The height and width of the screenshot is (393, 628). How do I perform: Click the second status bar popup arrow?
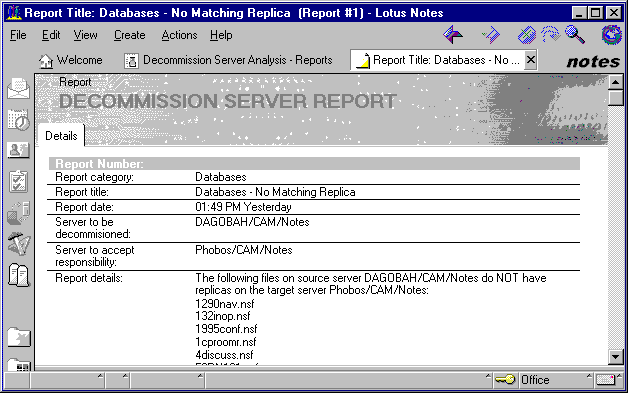[x=125, y=376]
